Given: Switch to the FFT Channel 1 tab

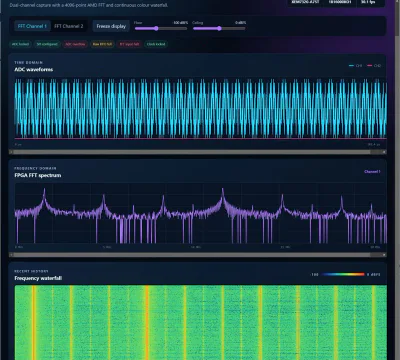Looking at the screenshot, I should (x=32, y=26).
